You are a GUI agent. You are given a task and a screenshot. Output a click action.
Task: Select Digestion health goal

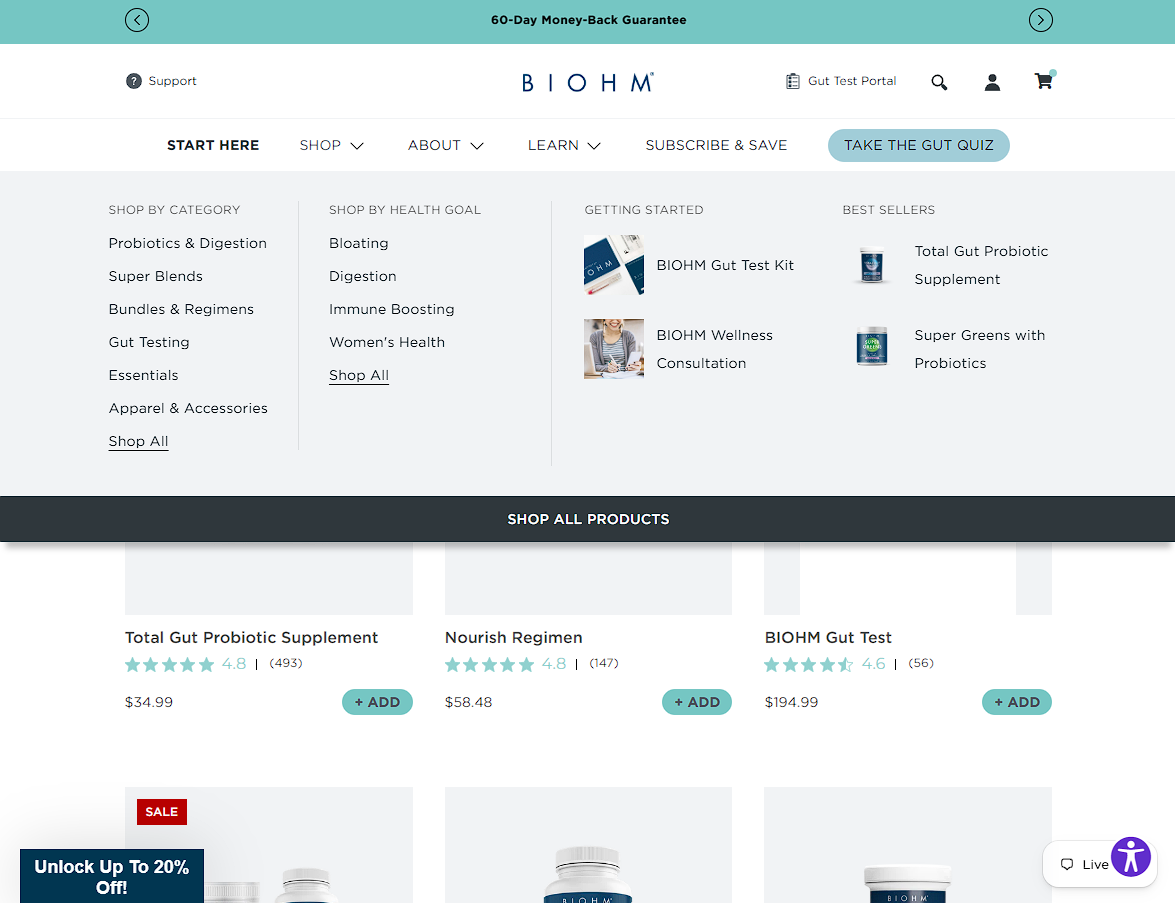tap(362, 277)
